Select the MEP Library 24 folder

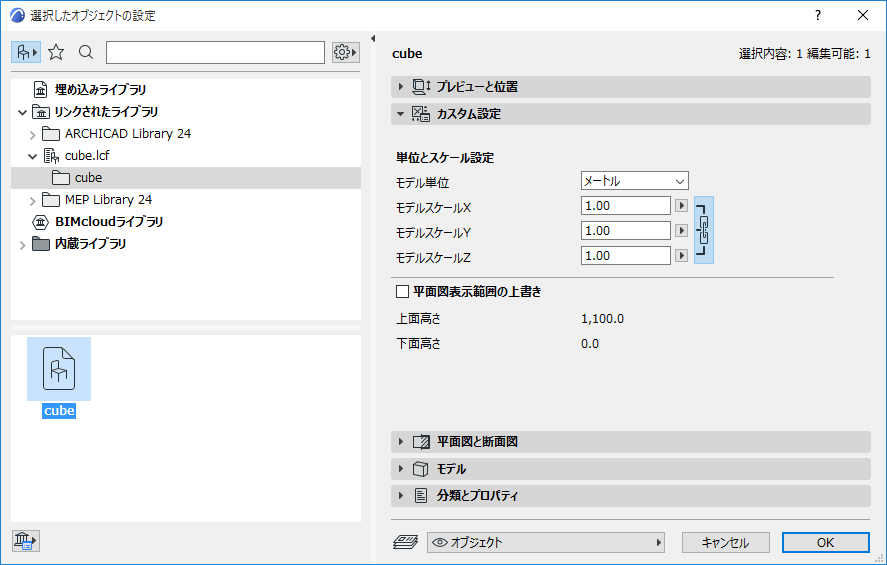point(108,200)
